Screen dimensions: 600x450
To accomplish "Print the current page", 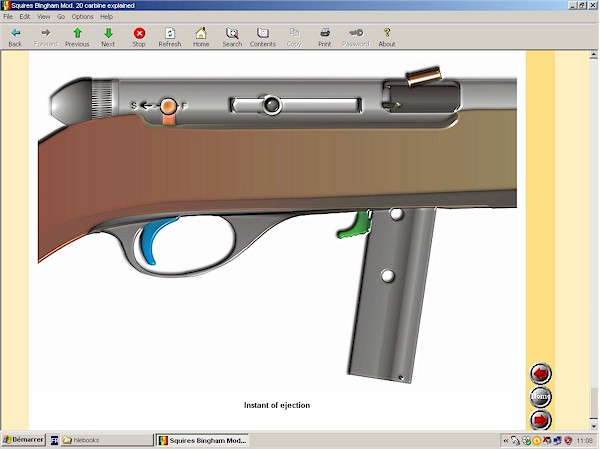I will pos(324,37).
